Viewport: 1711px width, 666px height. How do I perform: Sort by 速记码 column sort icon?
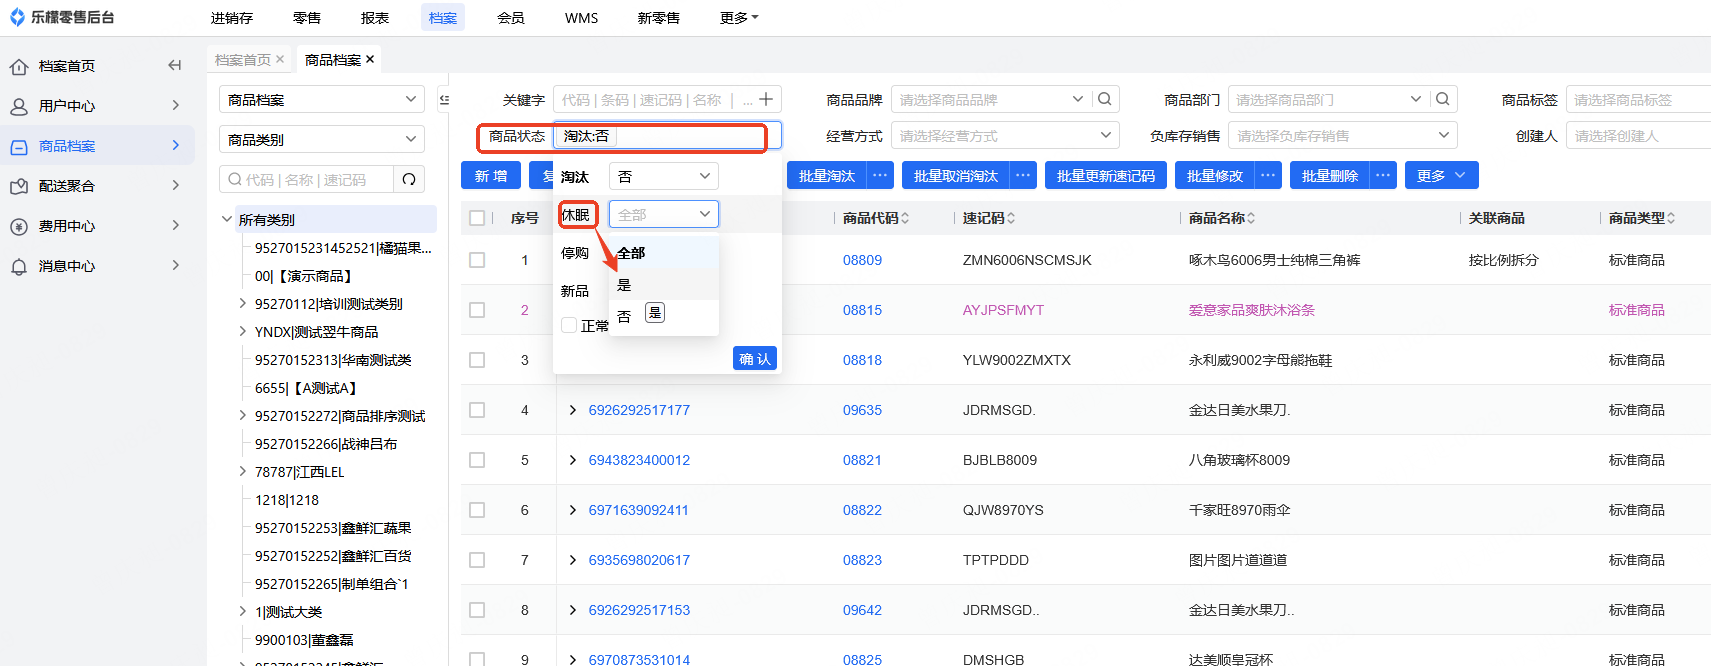1011,218
